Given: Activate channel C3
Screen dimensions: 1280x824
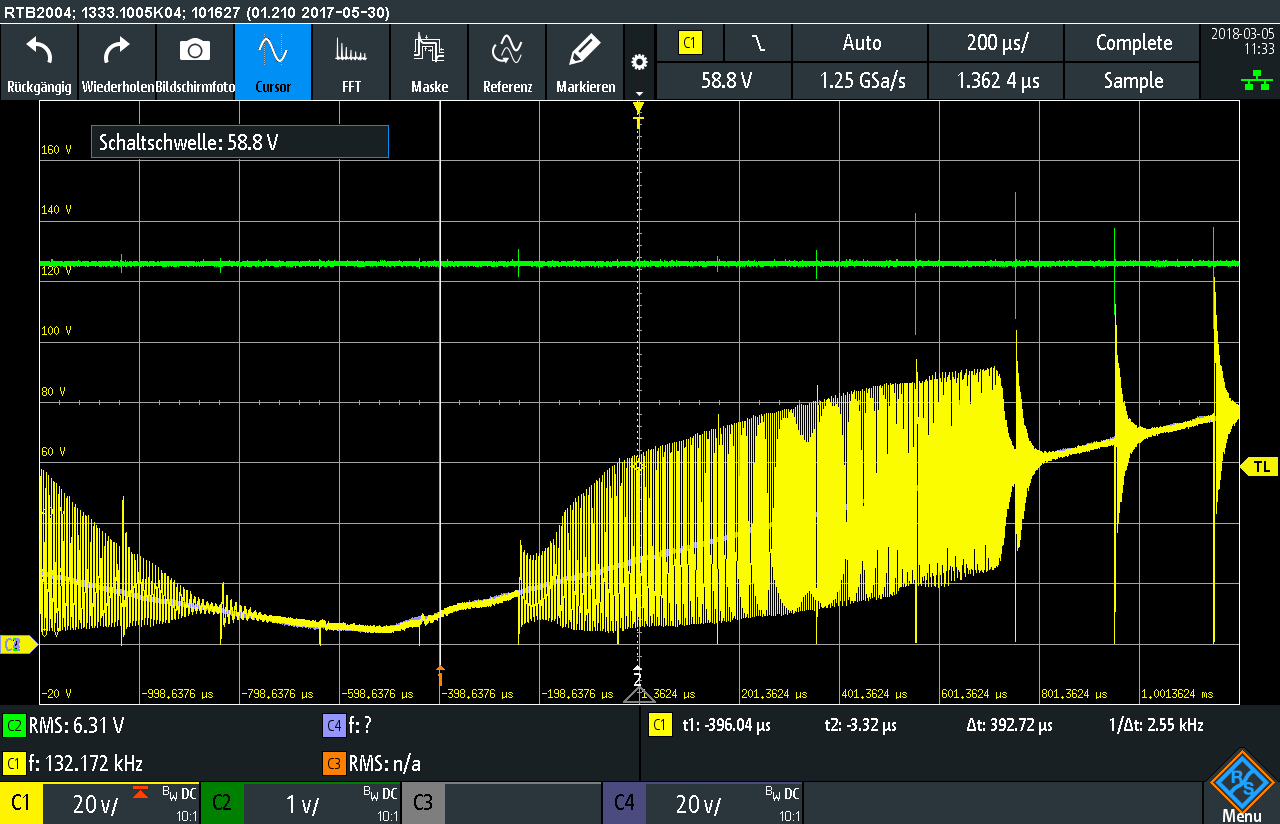Looking at the screenshot, I should coord(502,803).
